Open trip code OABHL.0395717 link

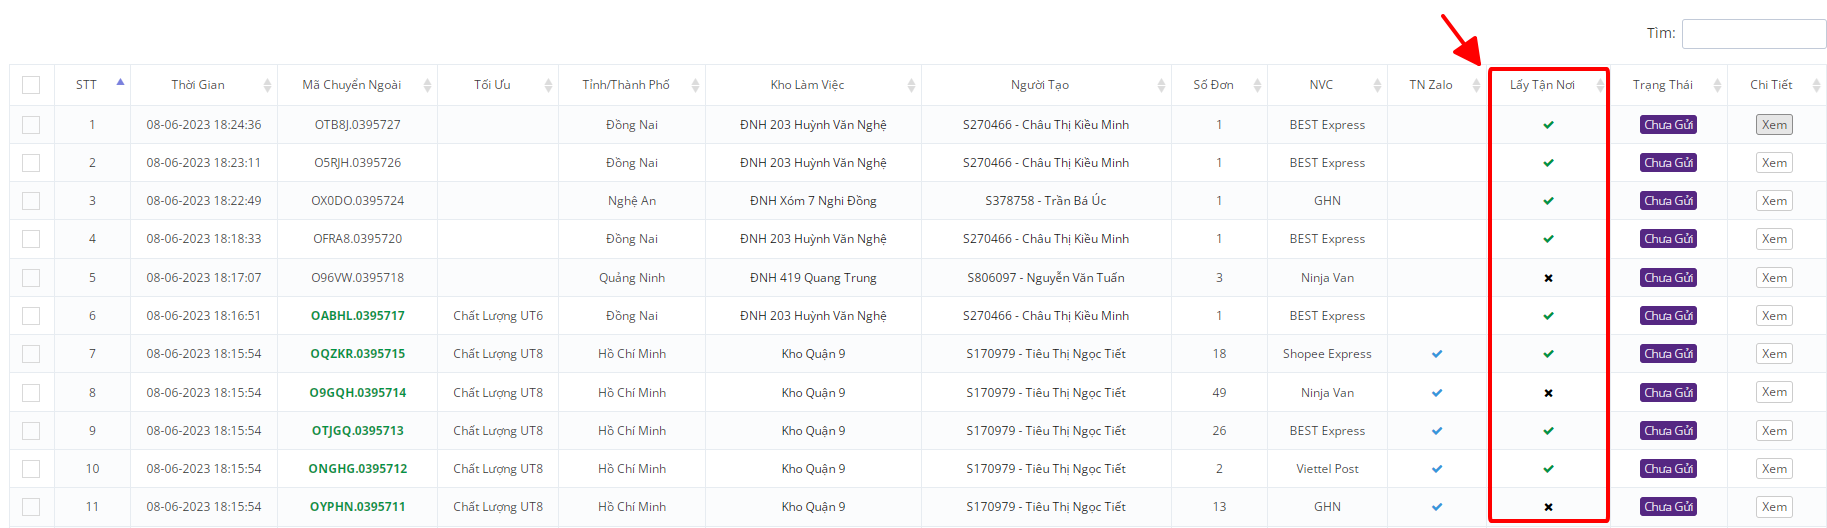point(358,316)
